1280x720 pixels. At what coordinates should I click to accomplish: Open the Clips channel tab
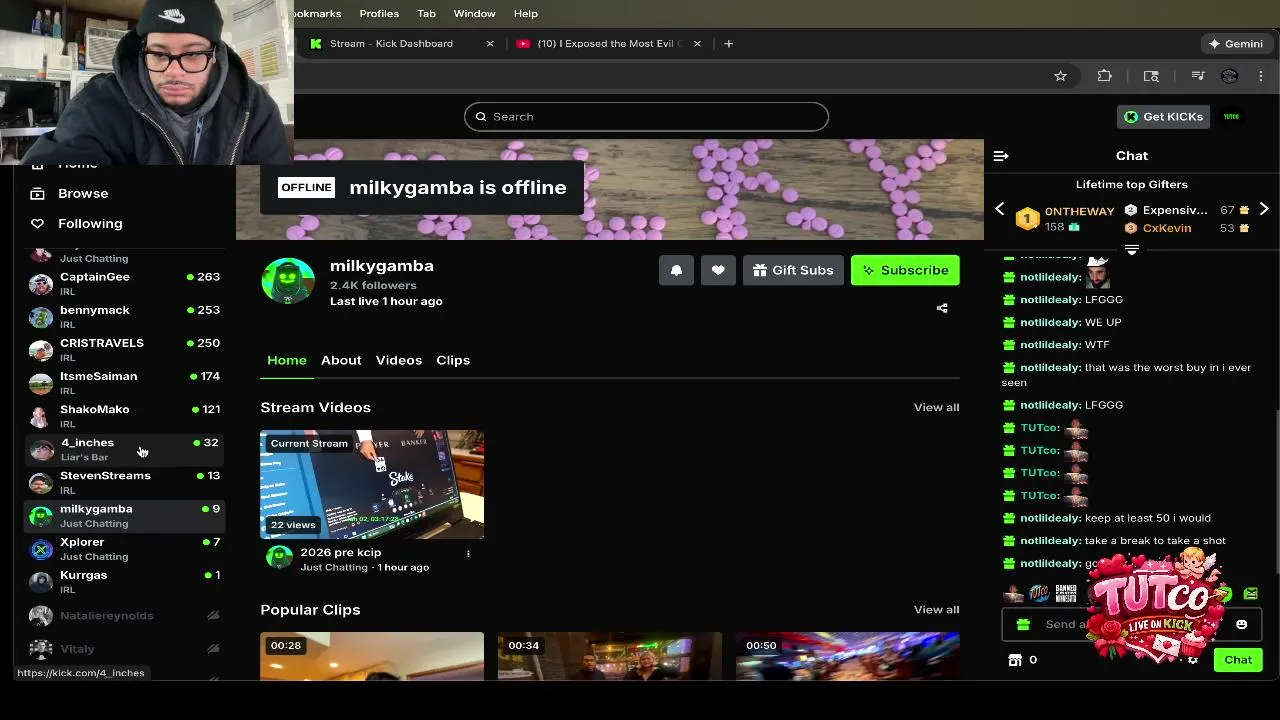pos(453,360)
